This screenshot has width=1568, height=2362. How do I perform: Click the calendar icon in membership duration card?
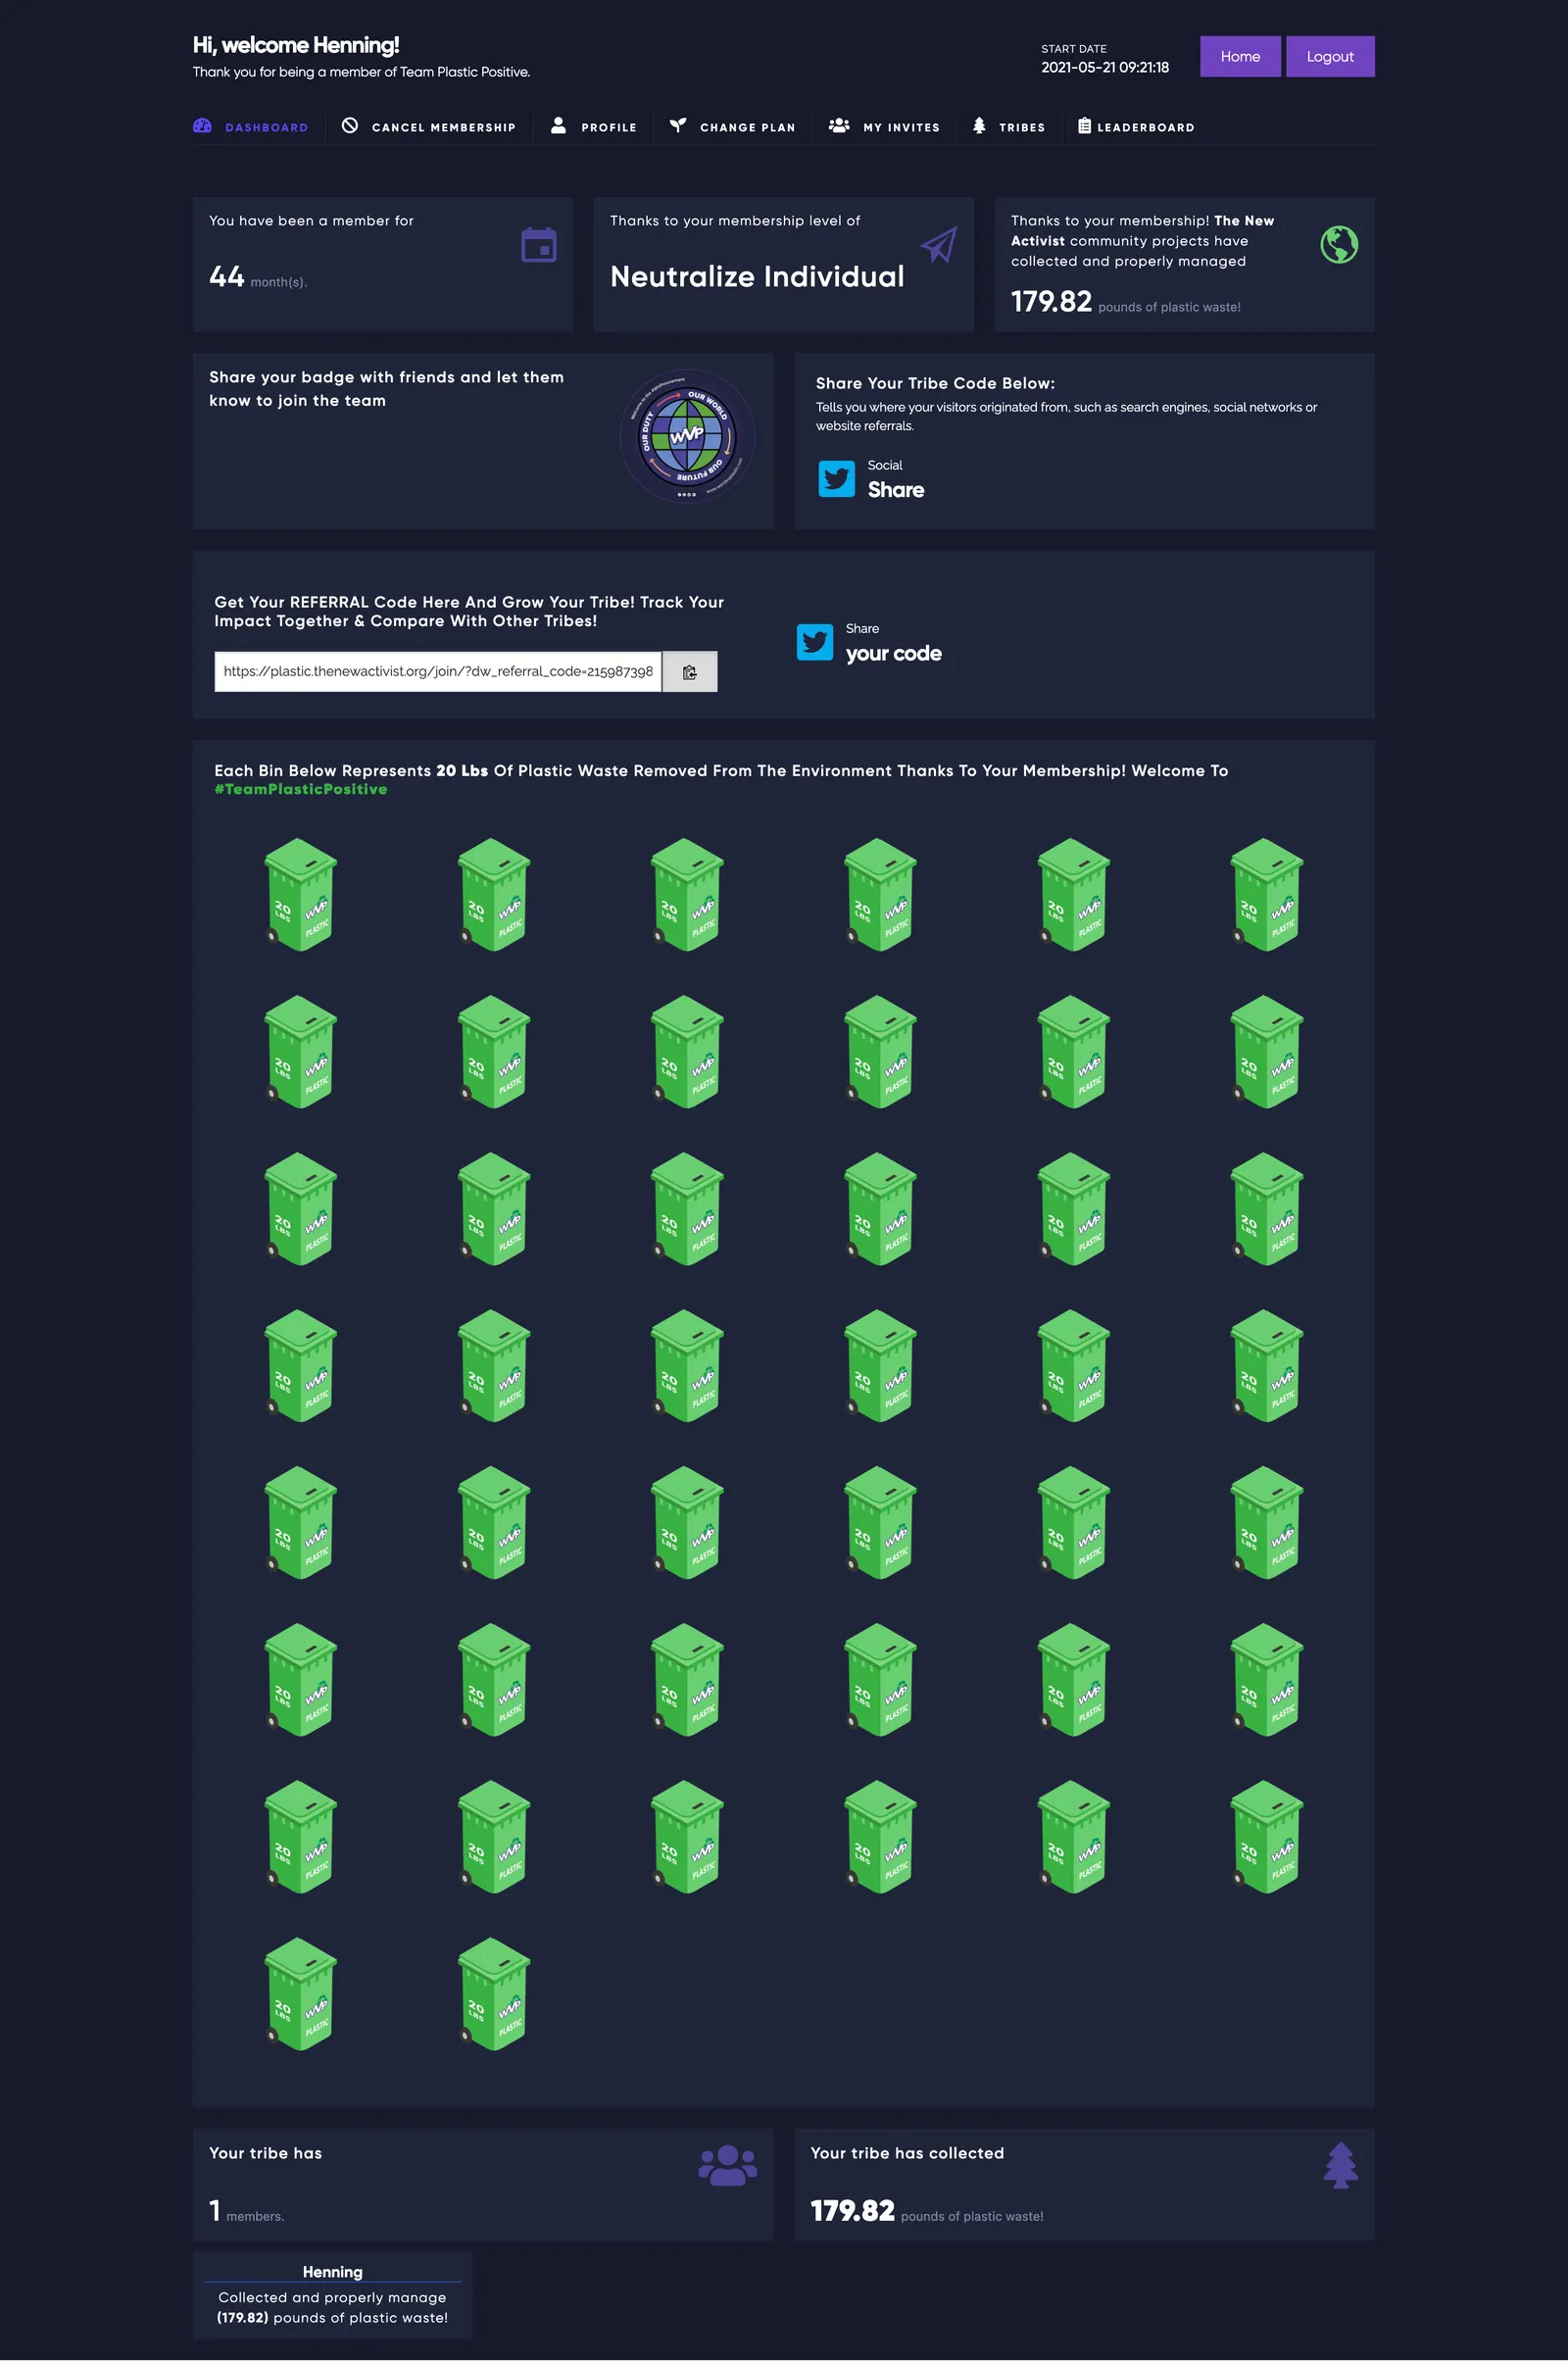[539, 245]
